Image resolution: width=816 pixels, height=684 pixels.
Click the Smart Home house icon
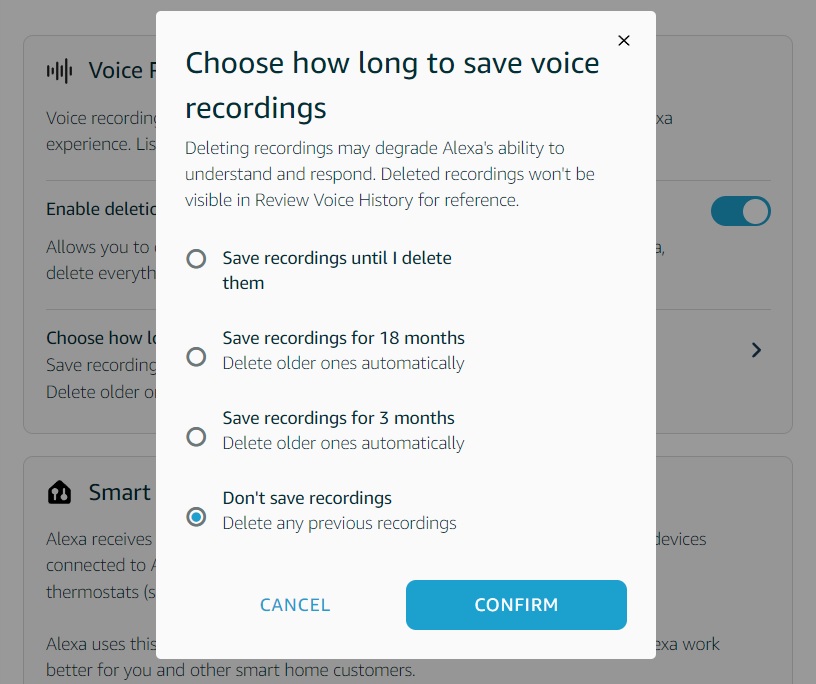pyautogui.click(x=59, y=492)
